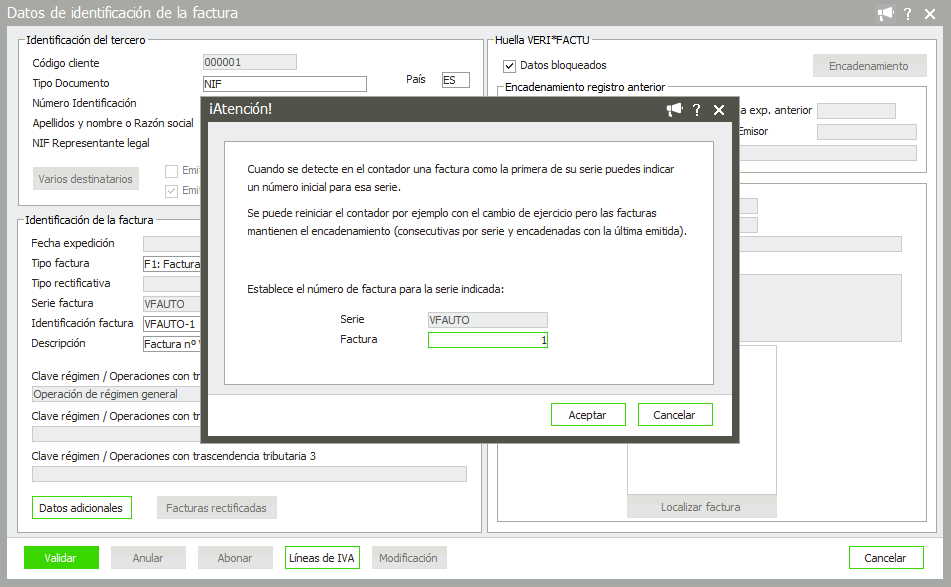Image resolution: width=951 pixels, height=587 pixels.
Task: Open the Tipo Documento field showing NIF
Action: pos(284,84)
